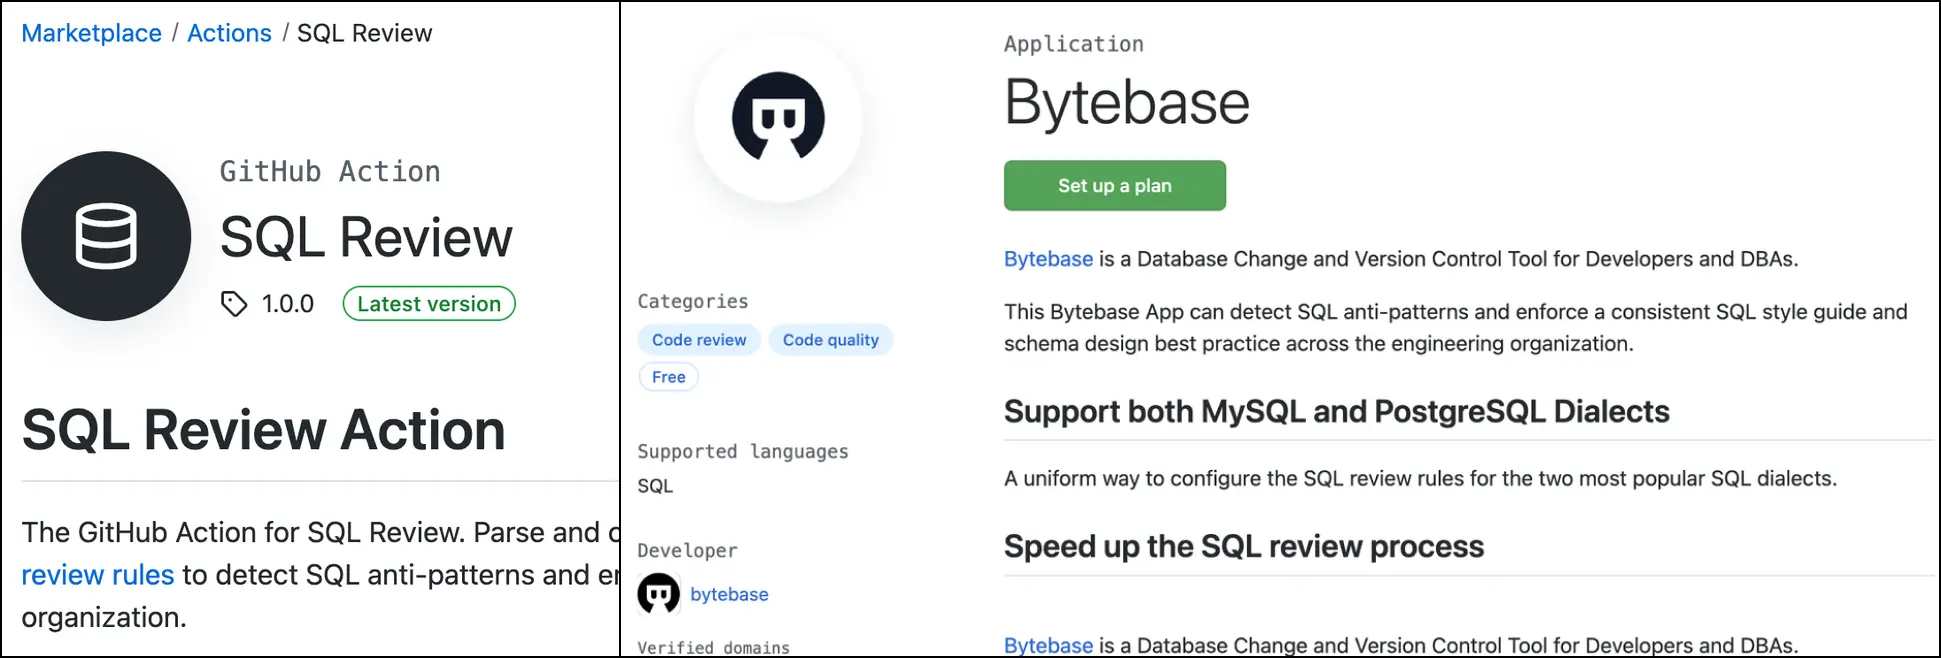Go to Actions in the breadcrumb
Screen dimensions: 1941x658
(x=229, y=33)
